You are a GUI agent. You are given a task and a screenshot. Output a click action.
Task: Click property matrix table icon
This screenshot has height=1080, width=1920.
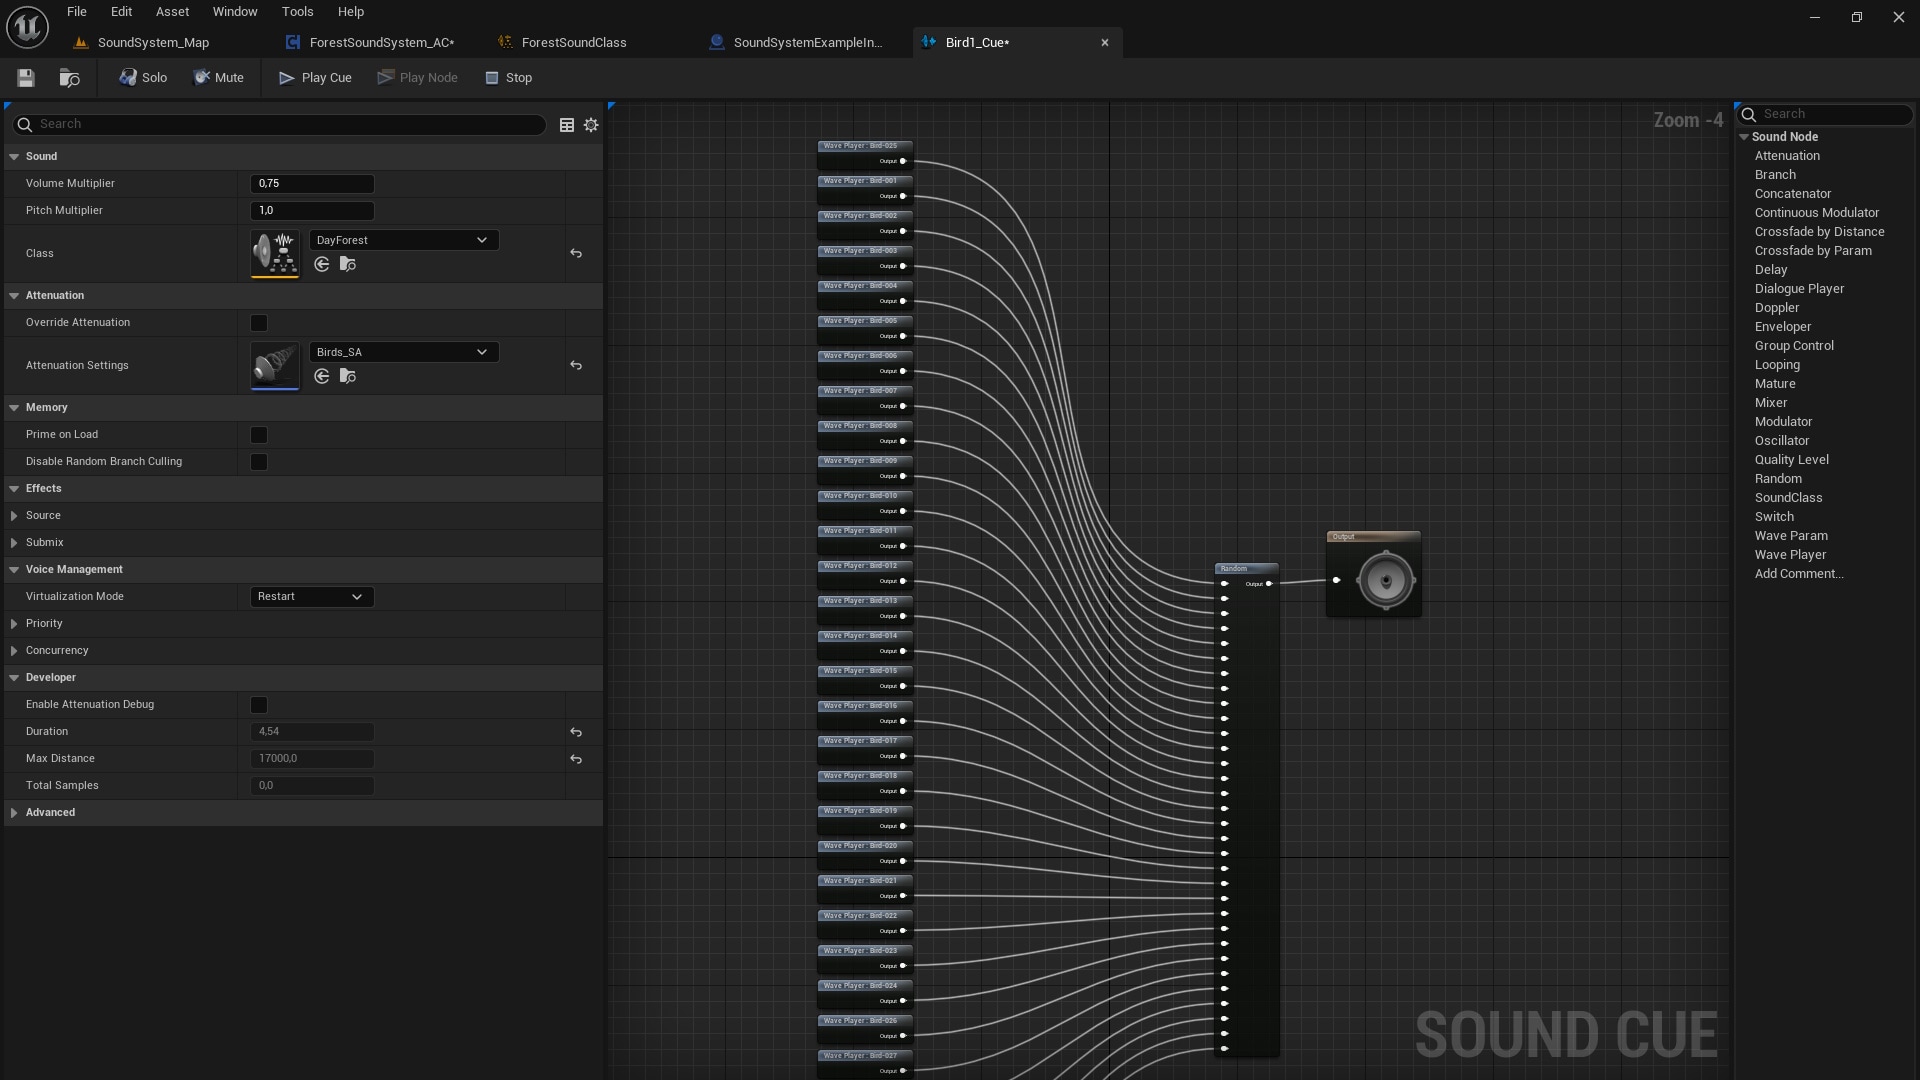[567, 125]
